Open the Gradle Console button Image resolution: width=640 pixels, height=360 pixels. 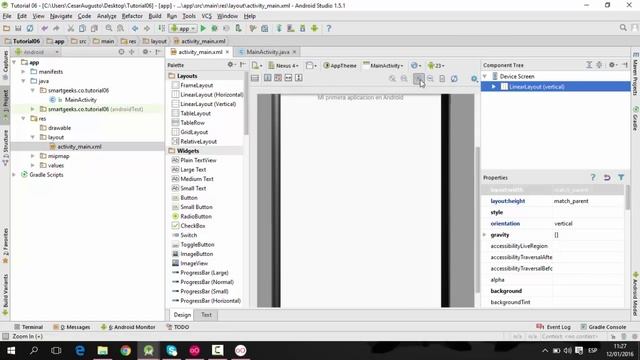[603, 327]
